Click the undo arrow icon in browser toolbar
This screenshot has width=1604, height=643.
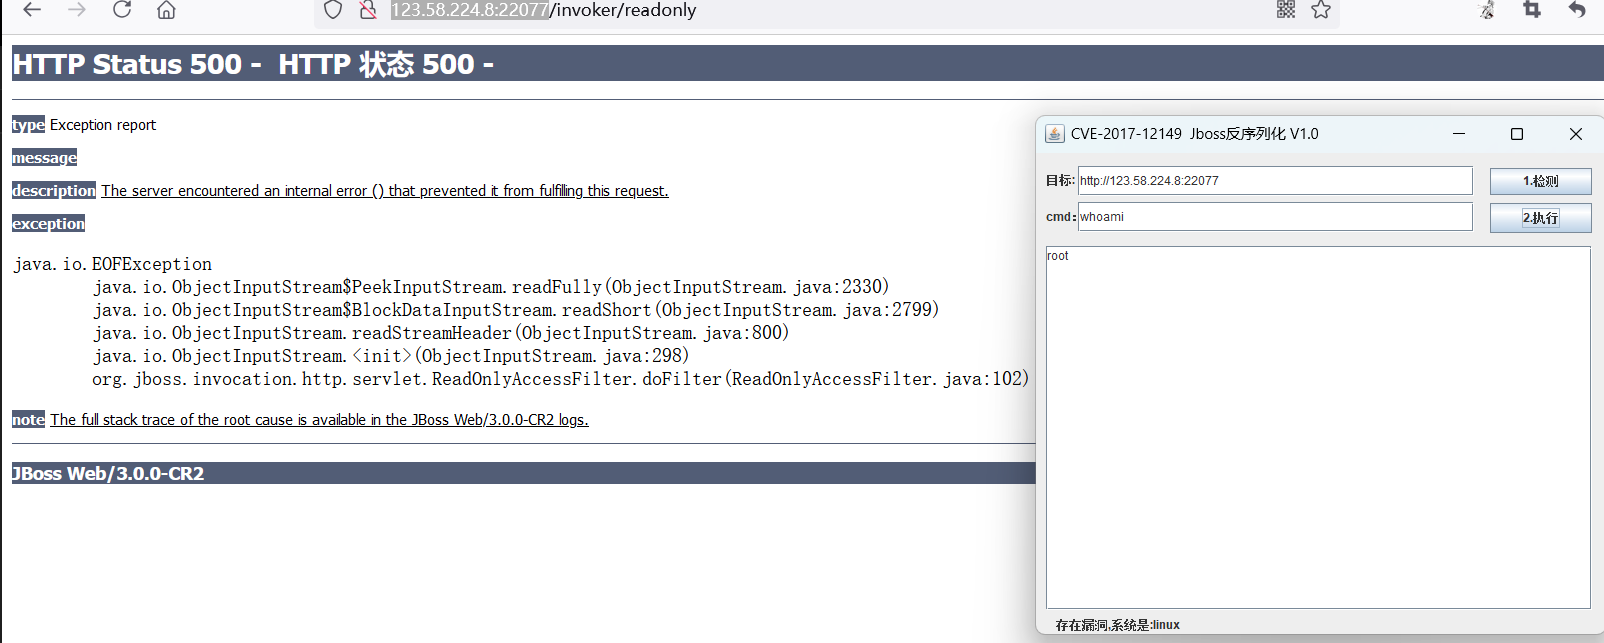point(1577,10)
